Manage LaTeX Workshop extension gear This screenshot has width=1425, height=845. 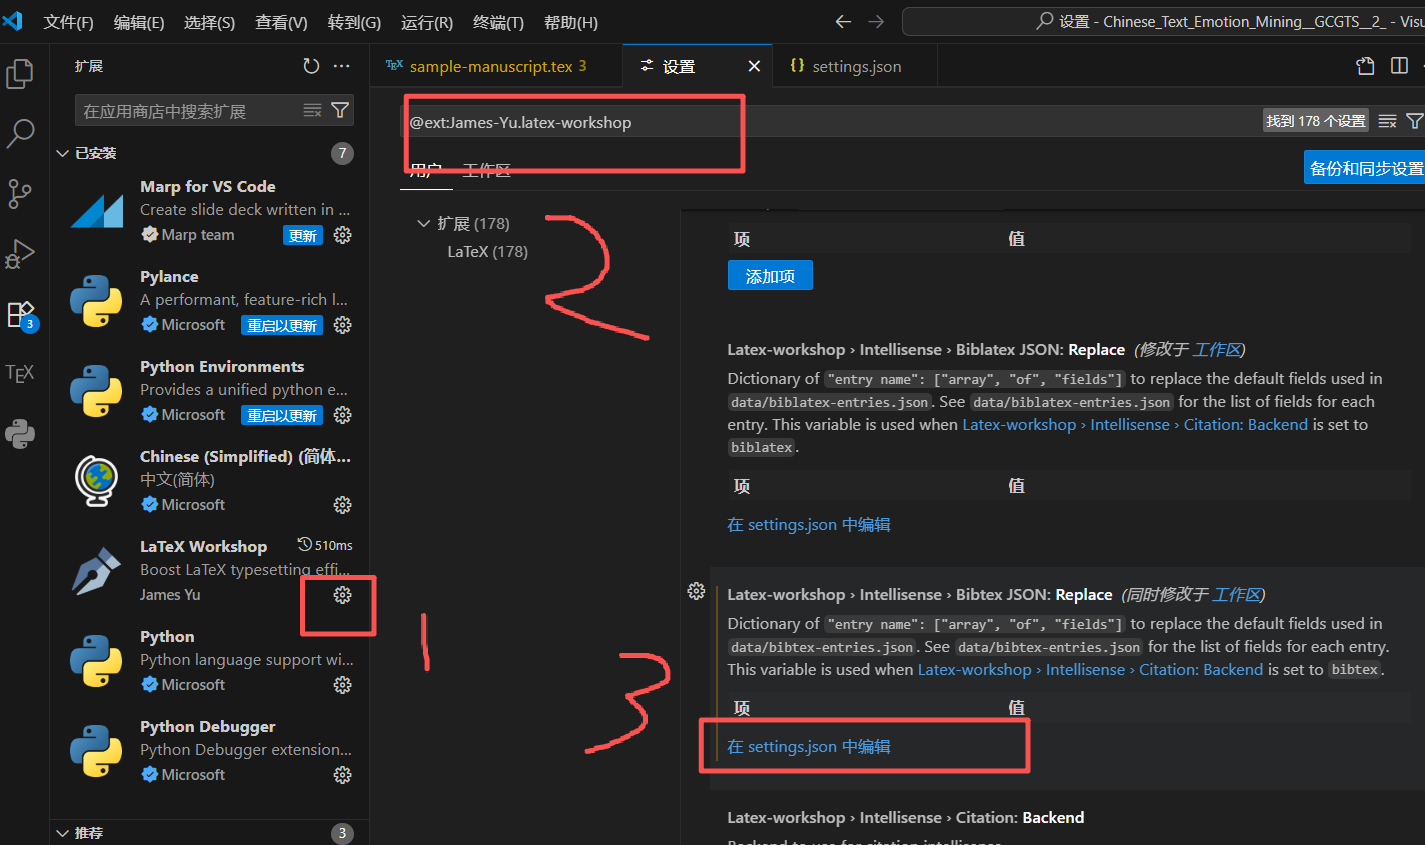tap(342, 595)
